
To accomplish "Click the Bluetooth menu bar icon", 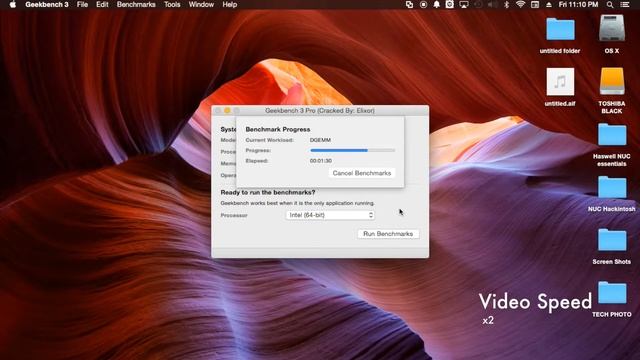I will [507, 4].
